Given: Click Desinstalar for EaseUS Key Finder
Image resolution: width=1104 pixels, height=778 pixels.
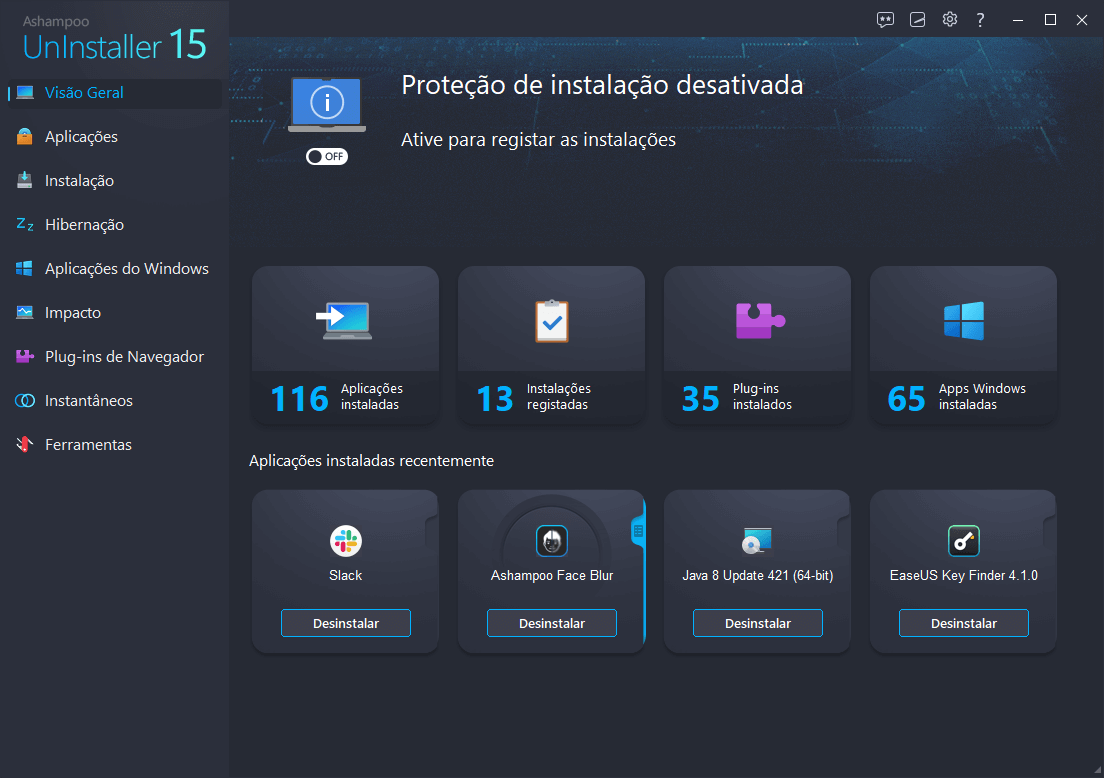Looking at the screenshot, I should click(964, 623).
